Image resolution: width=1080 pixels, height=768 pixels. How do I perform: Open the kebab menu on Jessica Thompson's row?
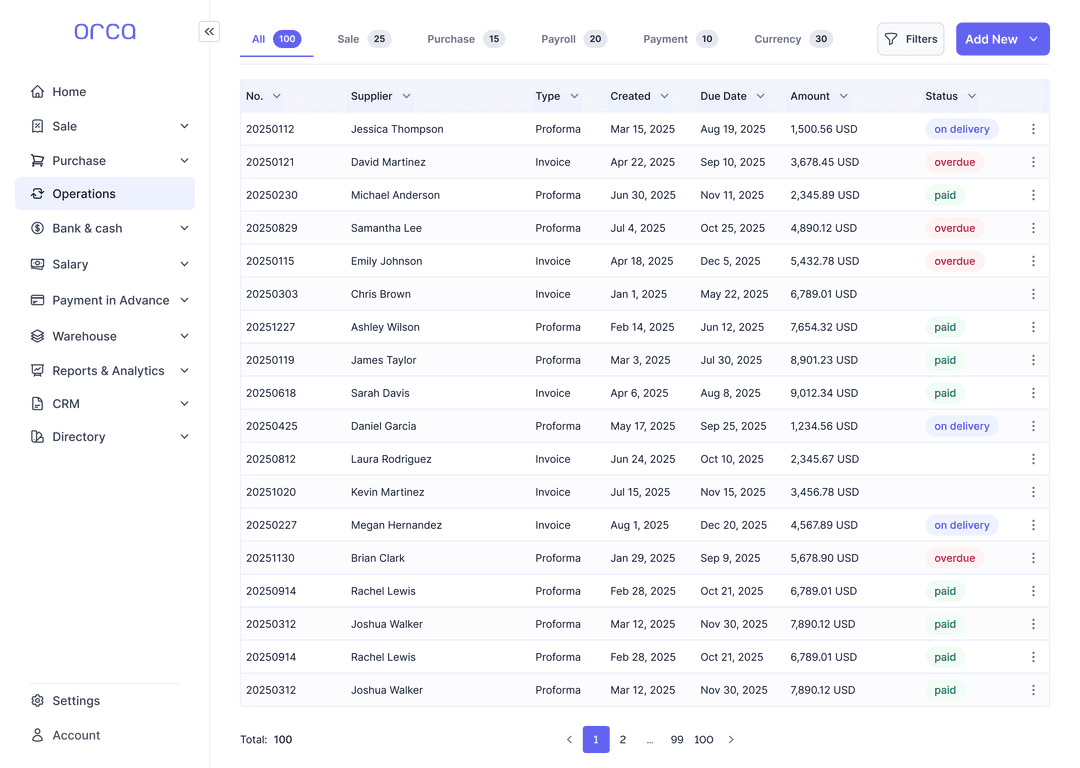(x=1033, y=129)
